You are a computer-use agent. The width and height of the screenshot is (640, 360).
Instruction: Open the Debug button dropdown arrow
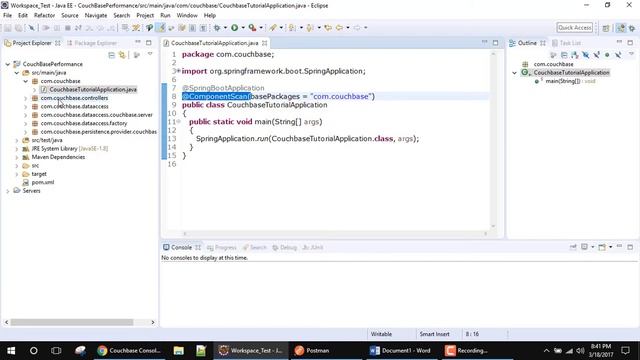coord(225,28)
